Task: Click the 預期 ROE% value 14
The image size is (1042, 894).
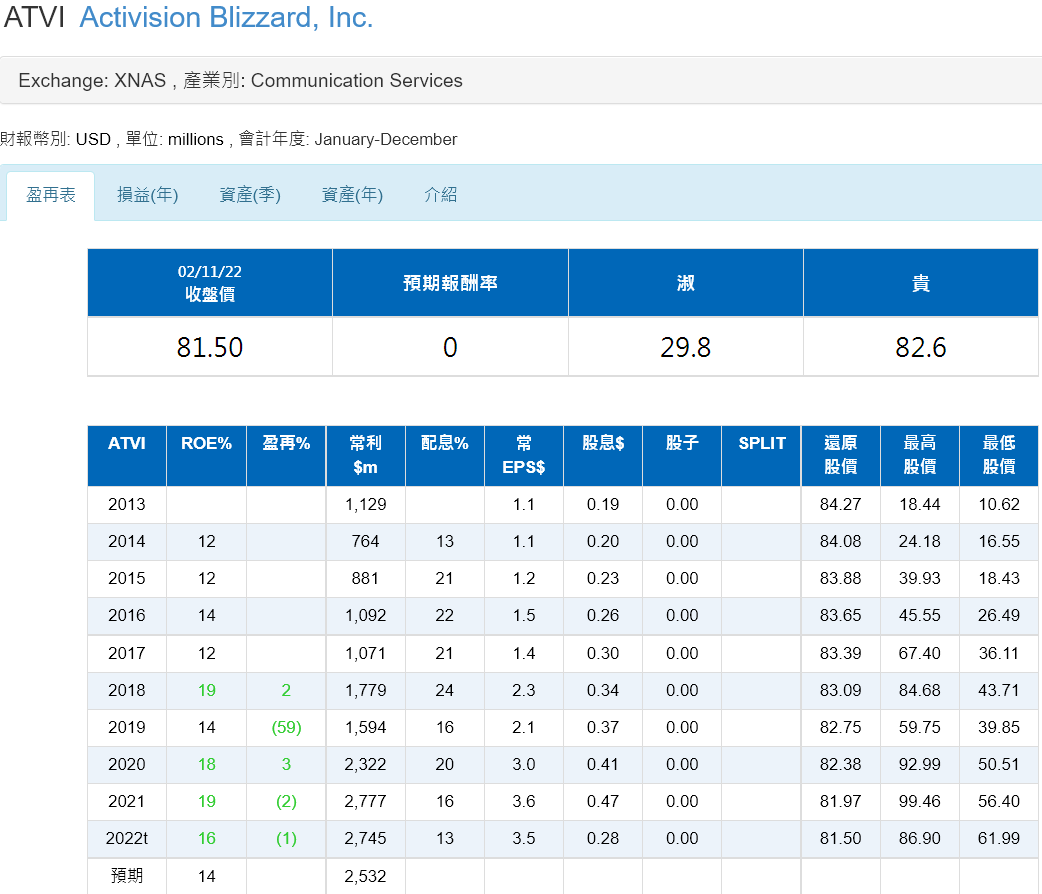Action: (x=207, y=876)
